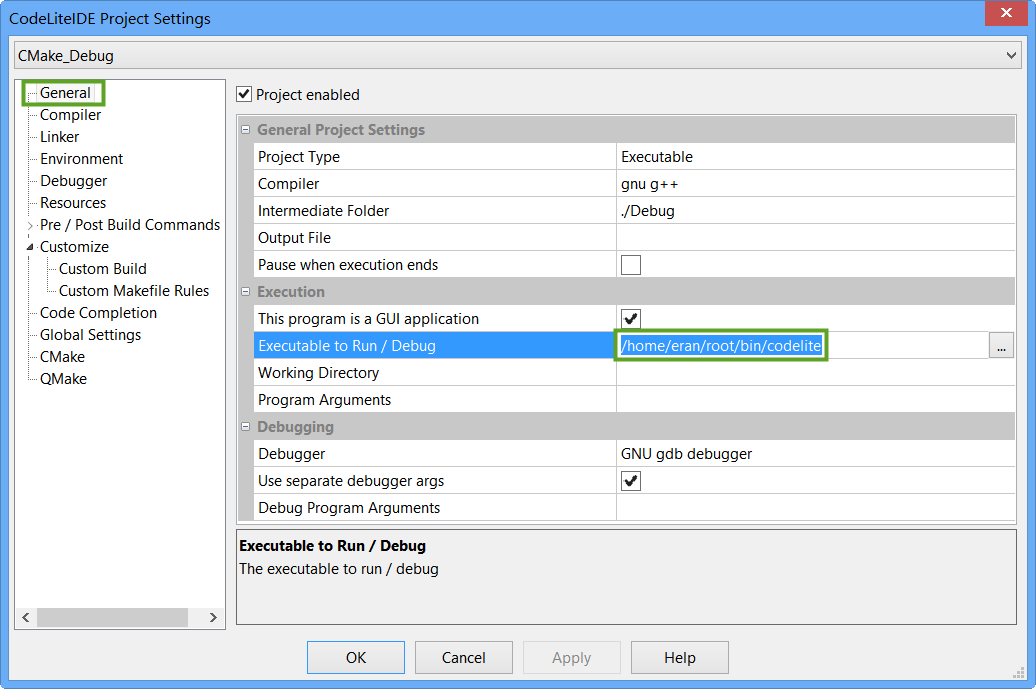Open Help for project settings

680,657
